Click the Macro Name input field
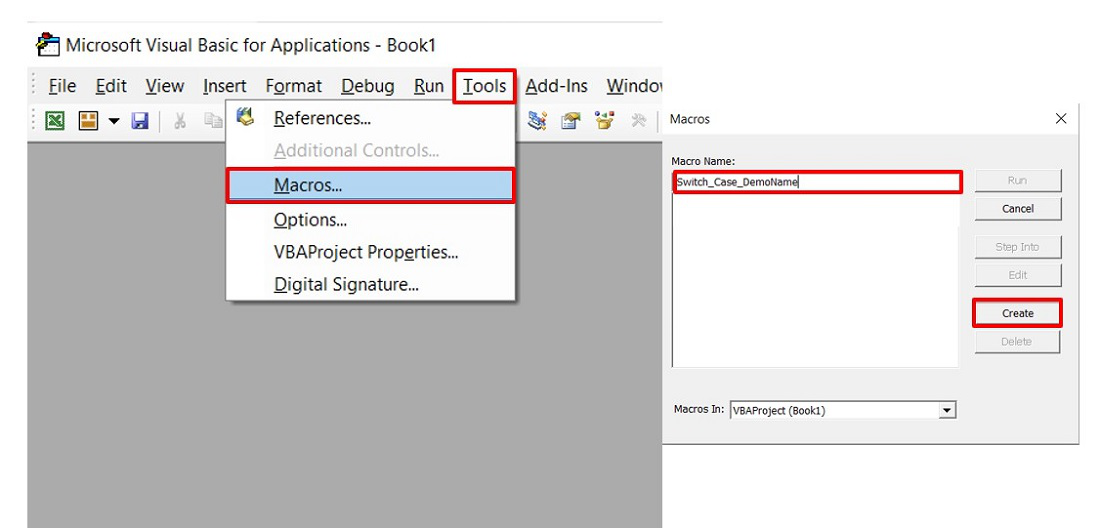1100x528 pixels. (x=817, y=182)
